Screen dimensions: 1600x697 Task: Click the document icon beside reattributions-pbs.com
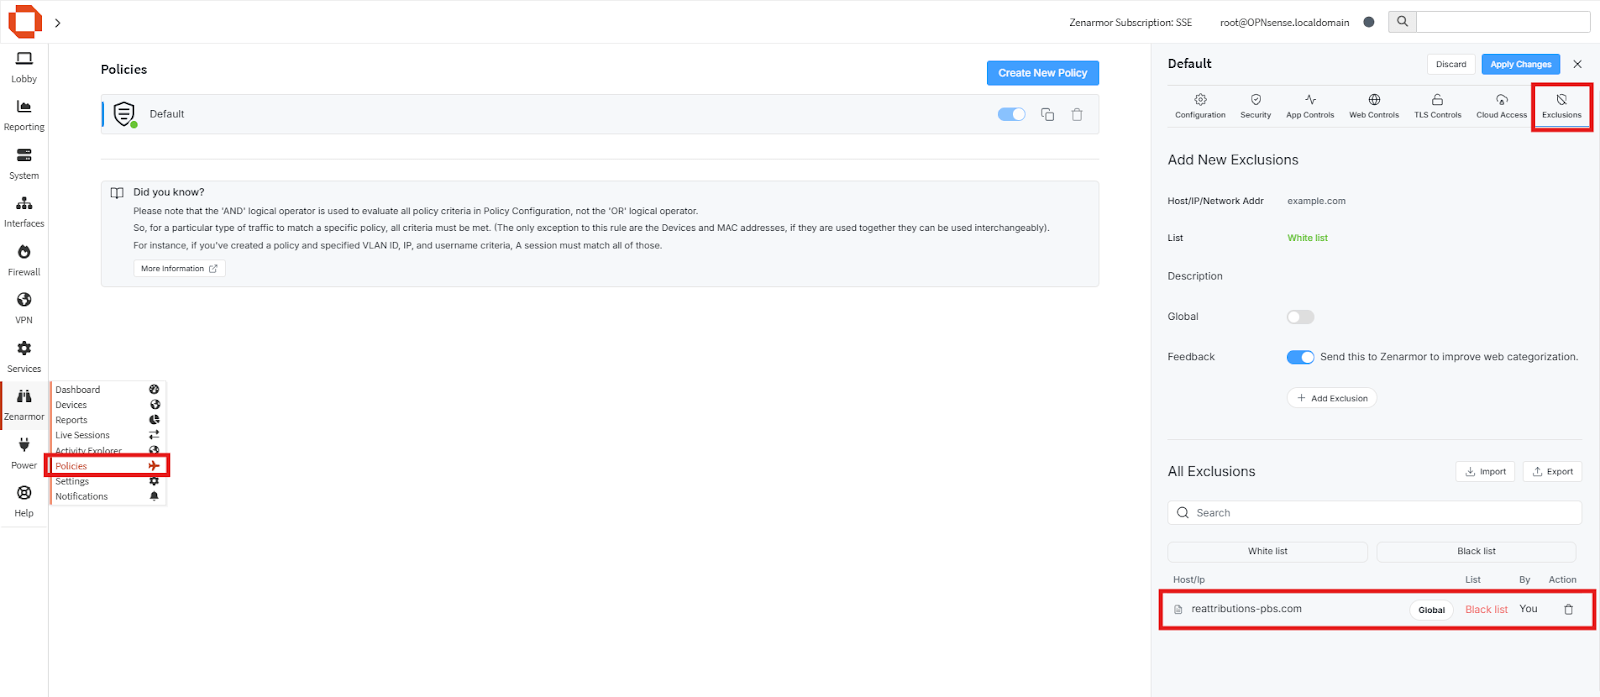click(x=1178, y=609)
